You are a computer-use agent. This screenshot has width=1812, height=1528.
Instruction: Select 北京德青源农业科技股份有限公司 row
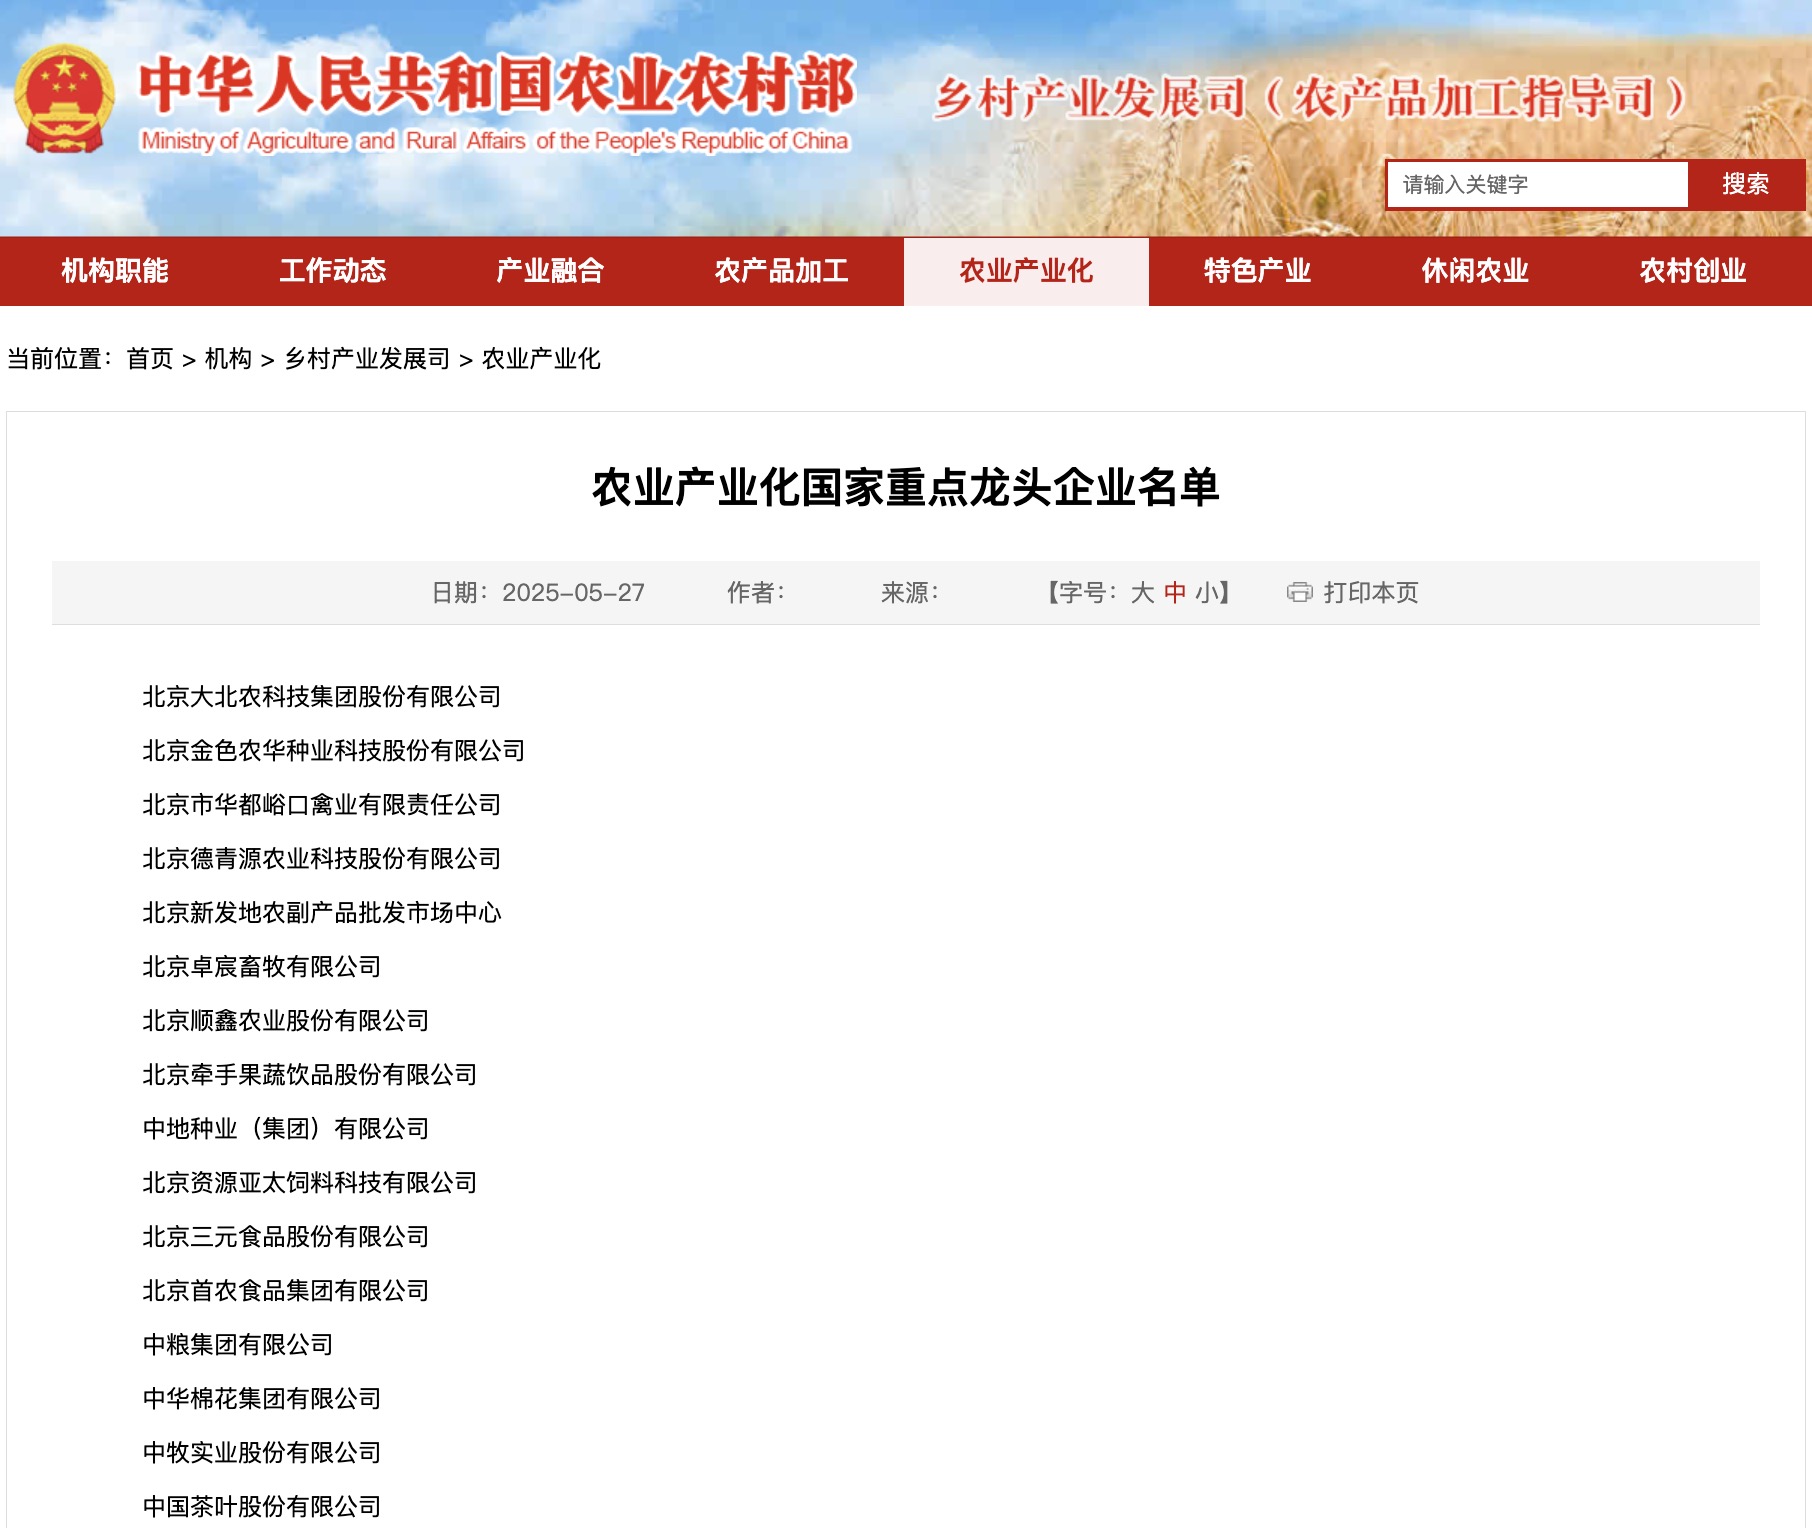click(x=321, y=859)
